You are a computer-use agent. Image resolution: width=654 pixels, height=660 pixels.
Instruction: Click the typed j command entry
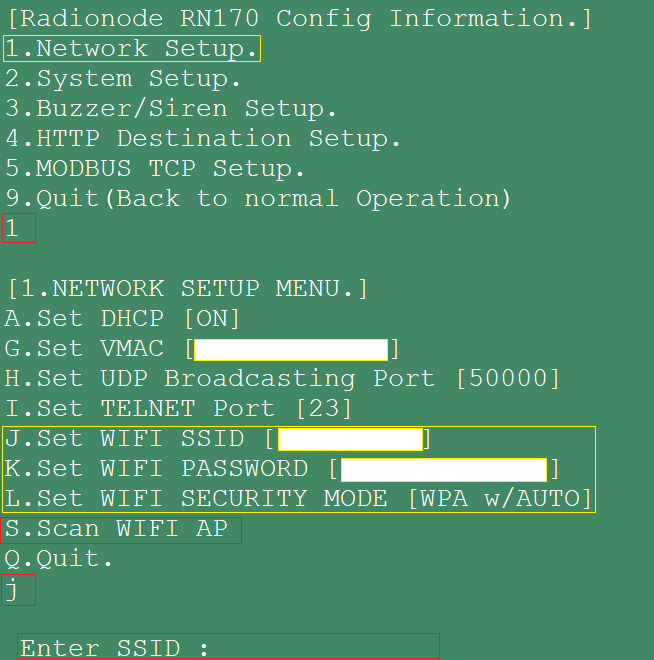point(19,590)
